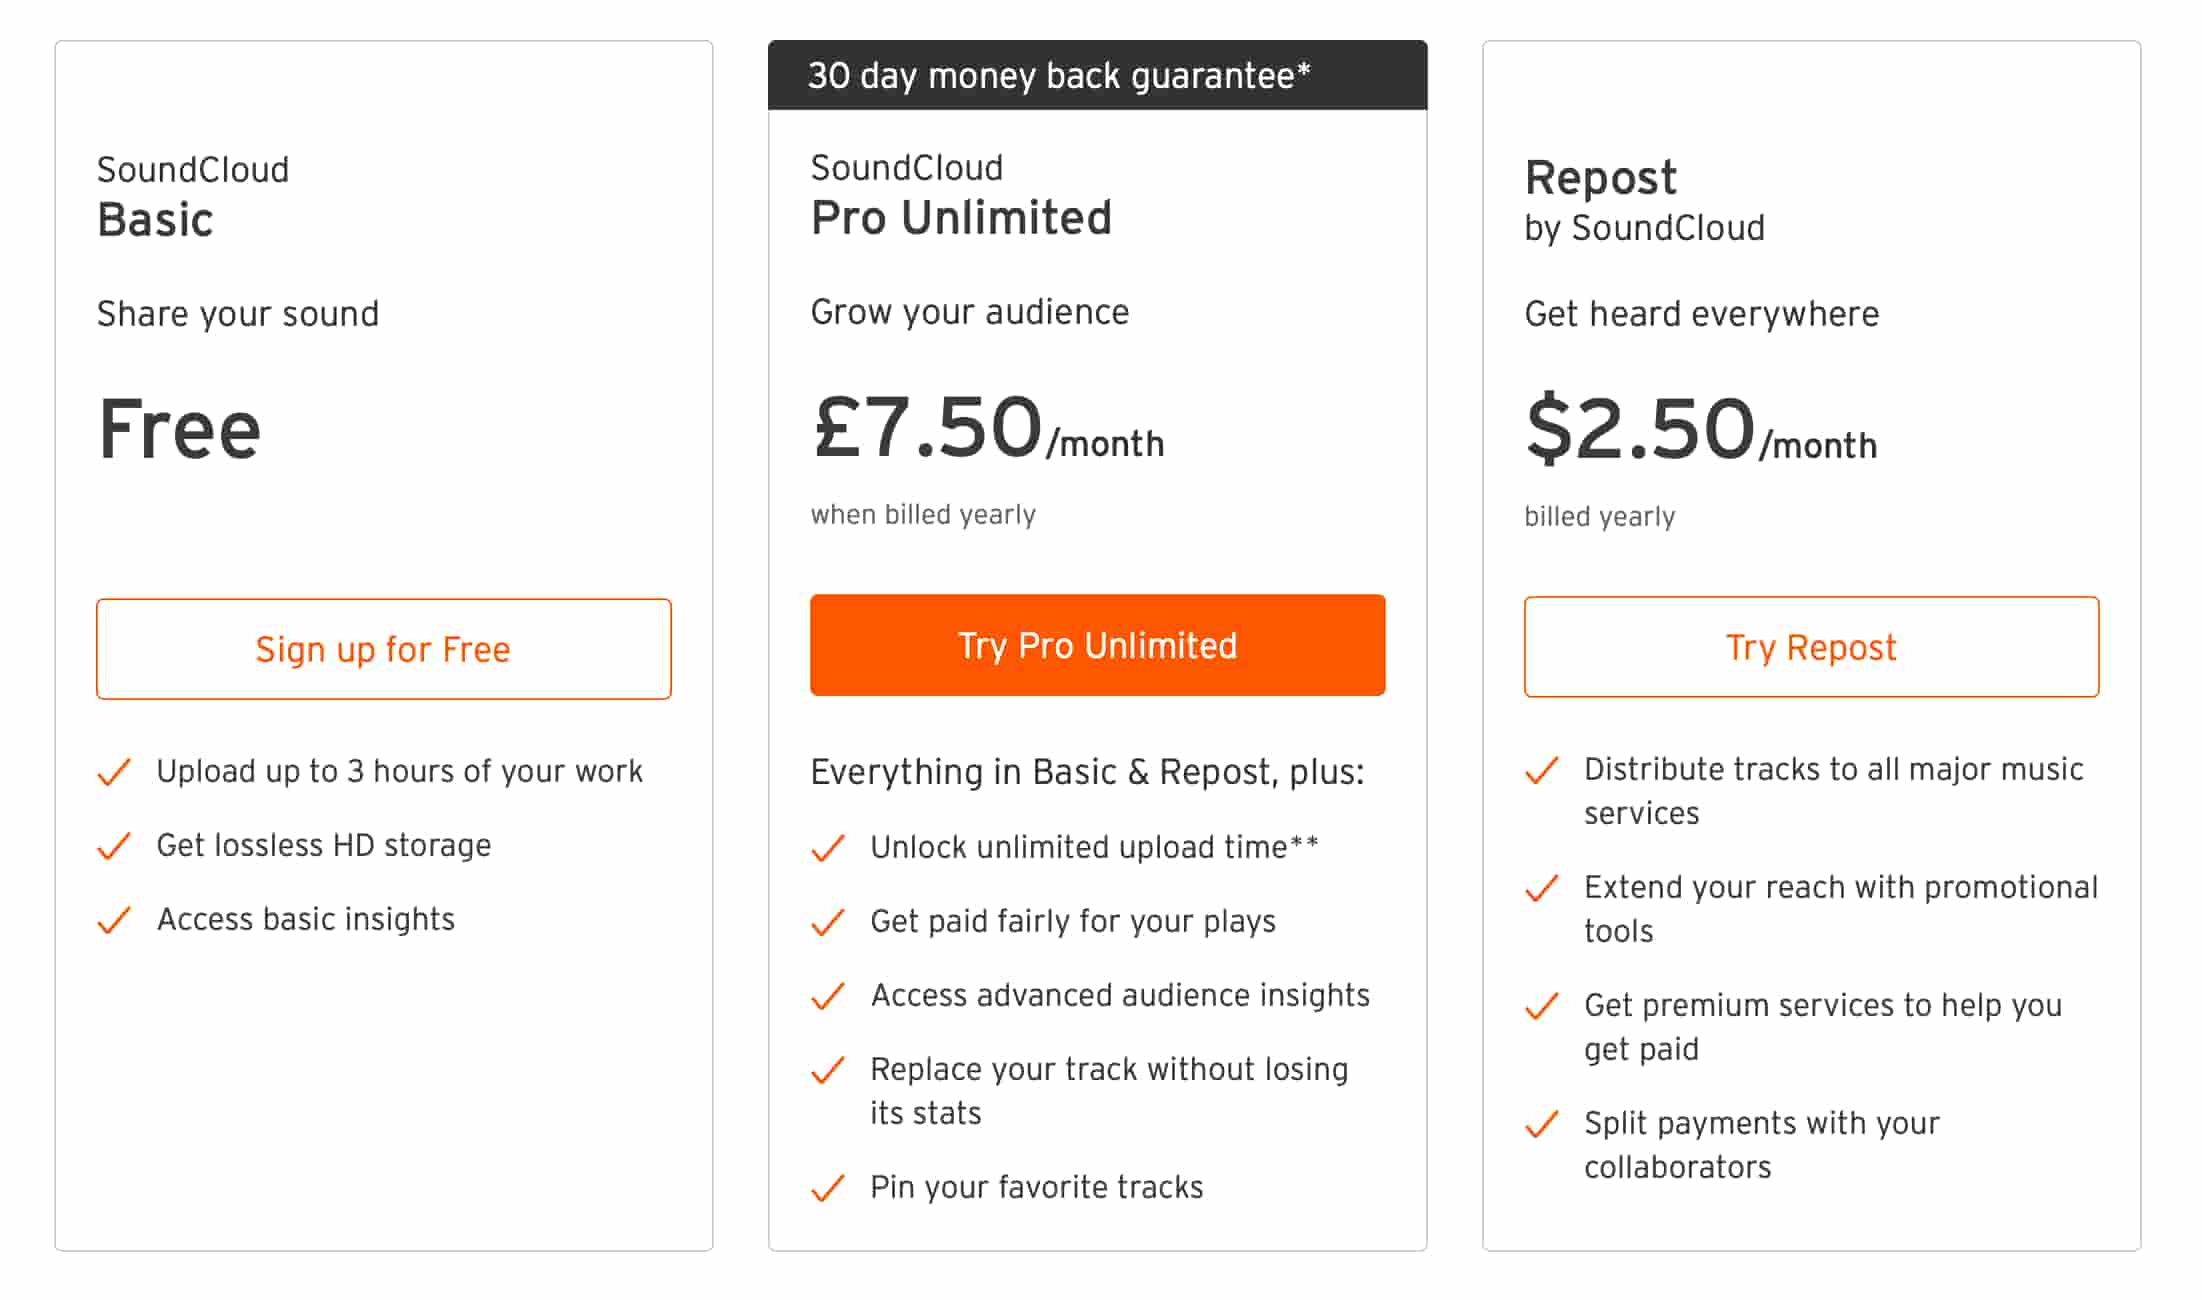Viewport: 2202px width, 1300px height.
Task: Click the SoundCloud Pro Unlimited plan title
Action: point(961,195)
